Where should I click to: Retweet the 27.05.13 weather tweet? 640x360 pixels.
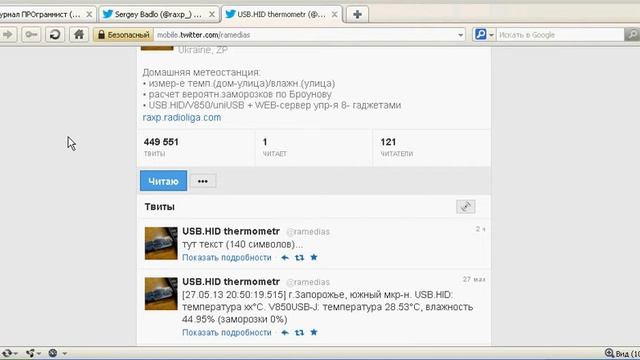click(x=300, y=333)
